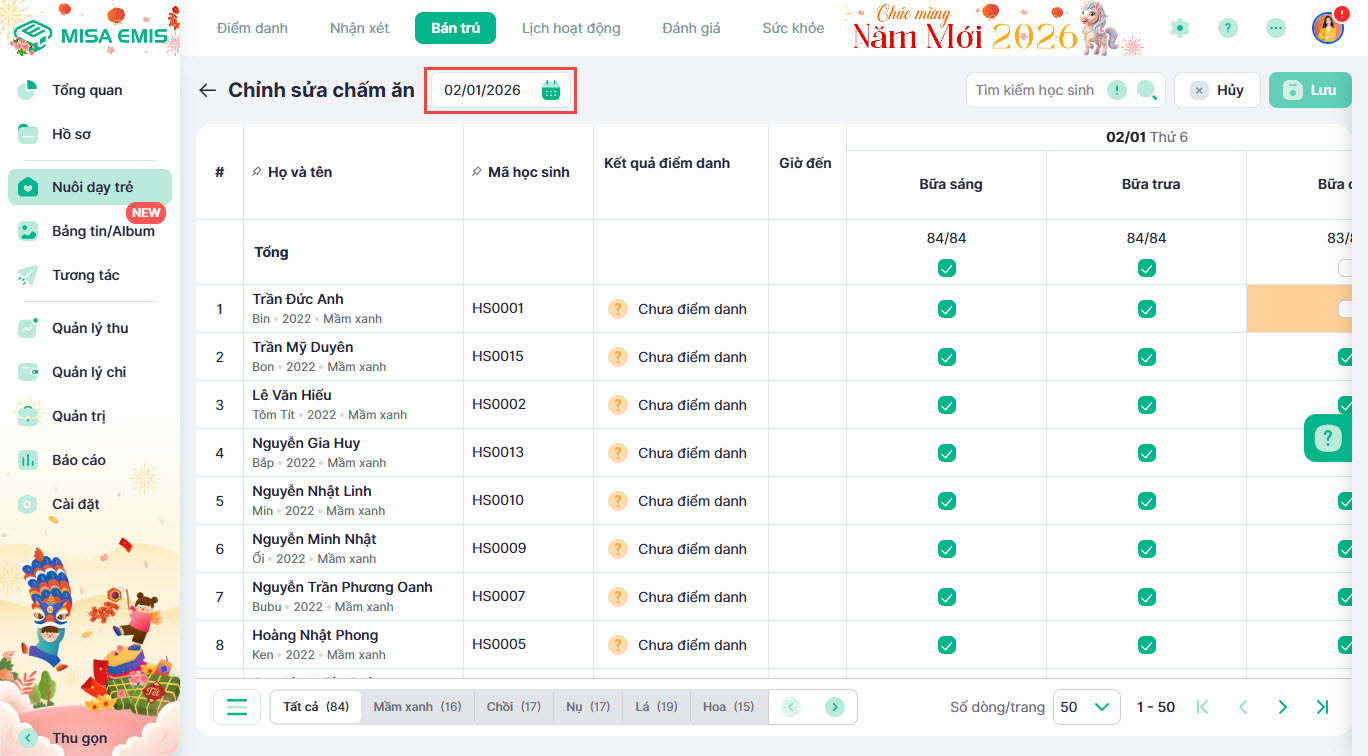The image size is (1368, 756).
Task: Click the floating green help widget
Action: pyautogui.click(x=1329, y=438)
